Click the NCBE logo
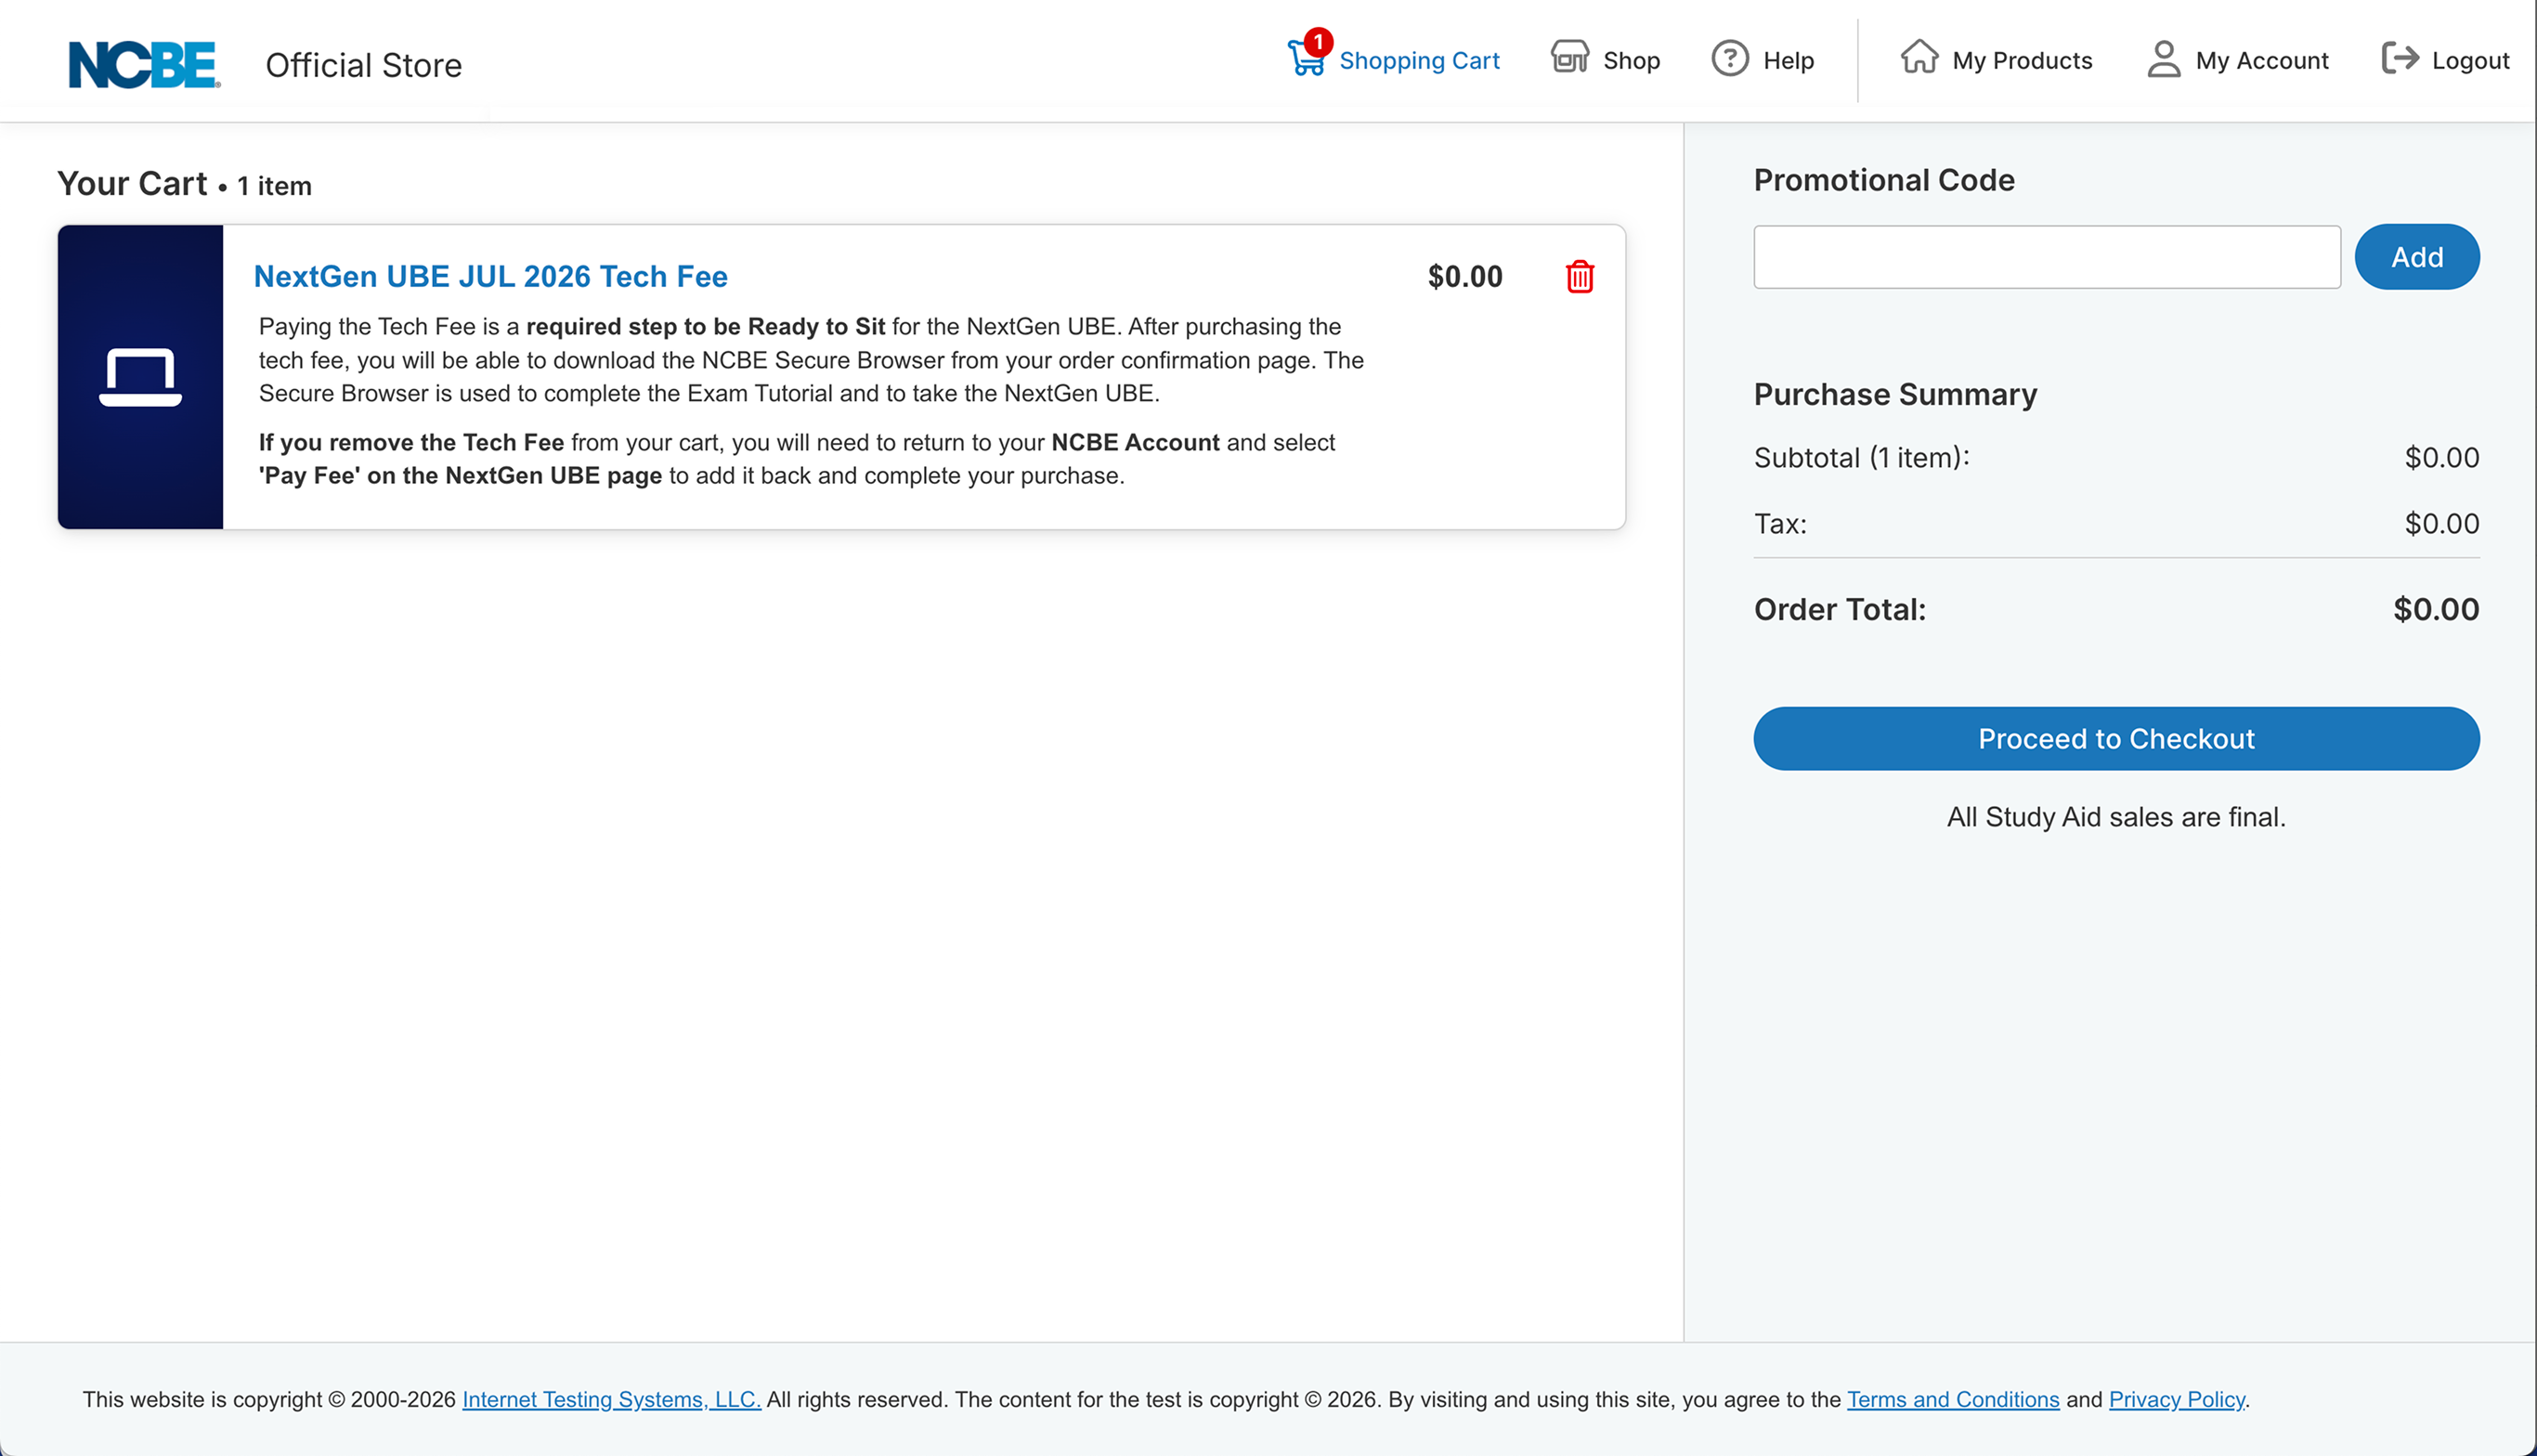Viewport: 2537px width, 1456px height. [144, 64]
